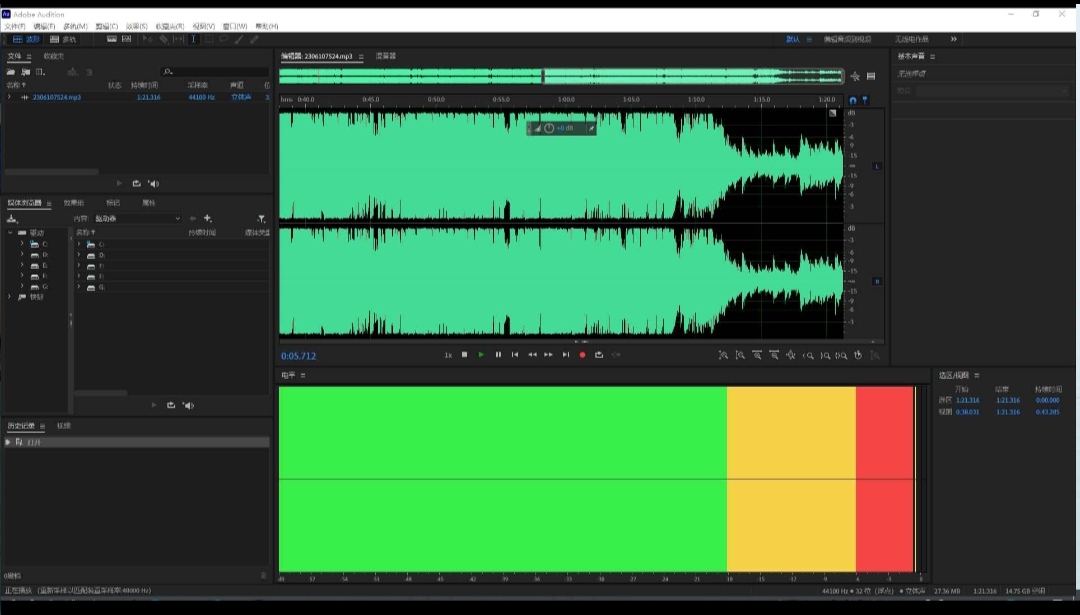Screen dimensions: 1080x615
Task: Switch to Multitrack view mode (多轨)
Action: coord(63,39)
